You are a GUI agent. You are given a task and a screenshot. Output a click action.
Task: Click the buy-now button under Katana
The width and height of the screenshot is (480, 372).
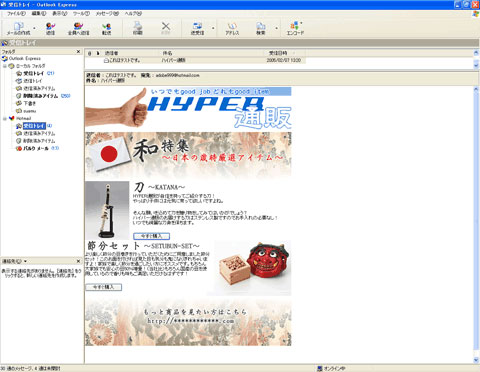coord(152,236)
